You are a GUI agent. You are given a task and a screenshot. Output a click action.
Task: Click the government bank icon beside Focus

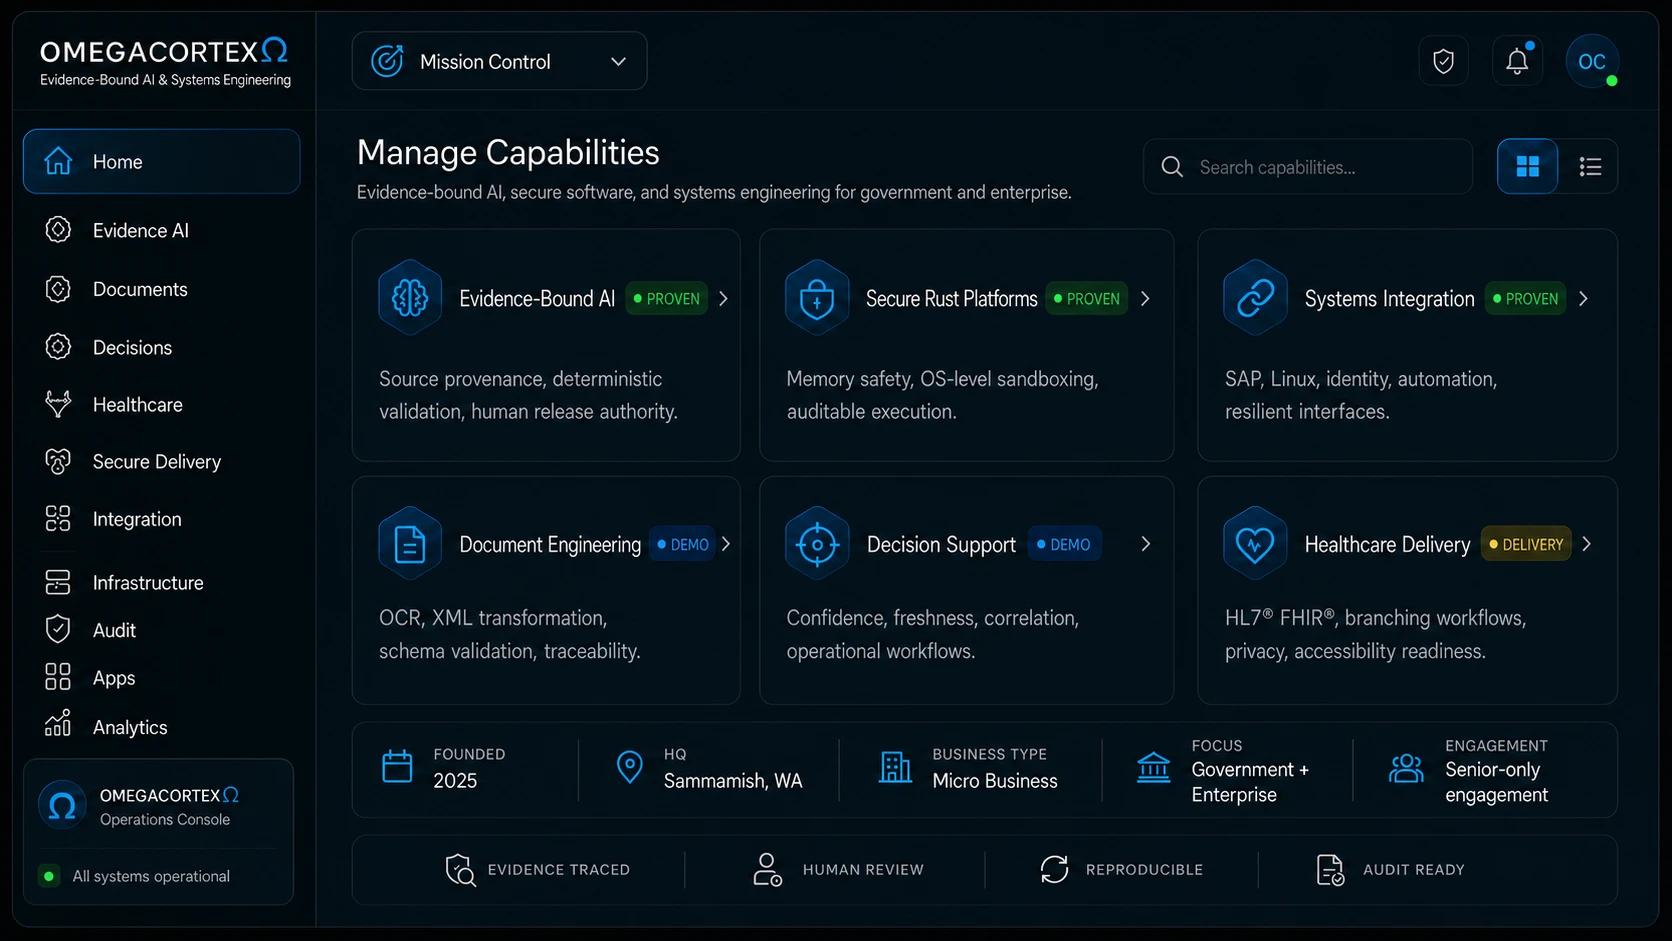coord(1154,768)
